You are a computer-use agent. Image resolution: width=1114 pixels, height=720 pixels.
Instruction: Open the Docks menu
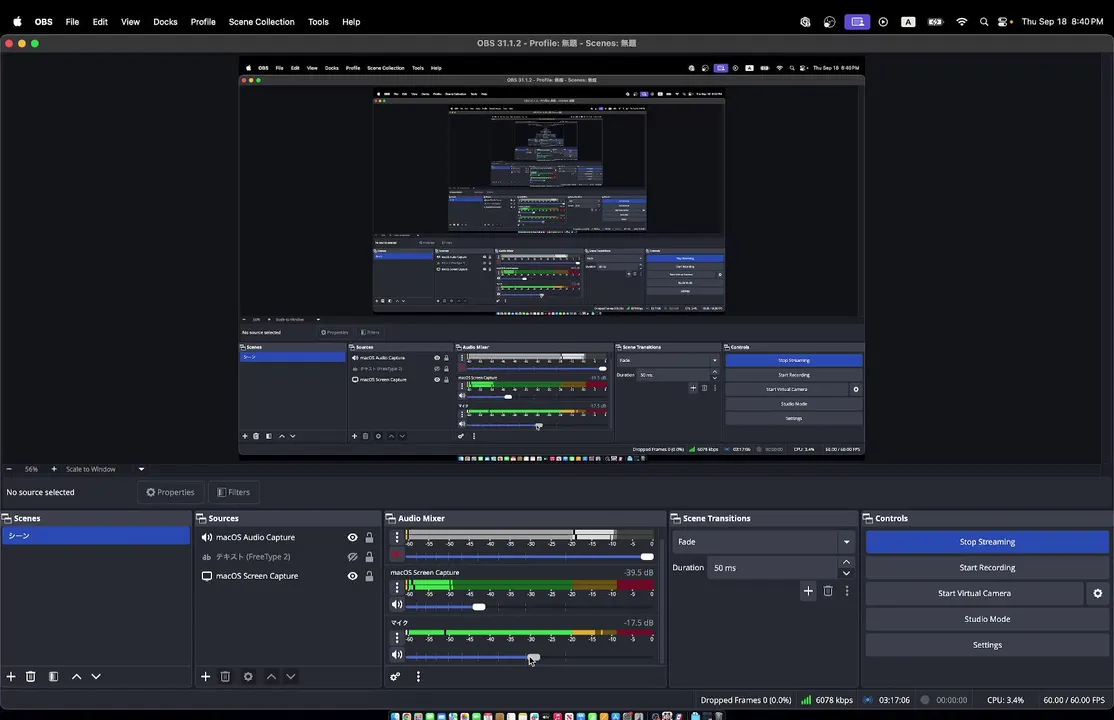(x=166, y=22)
